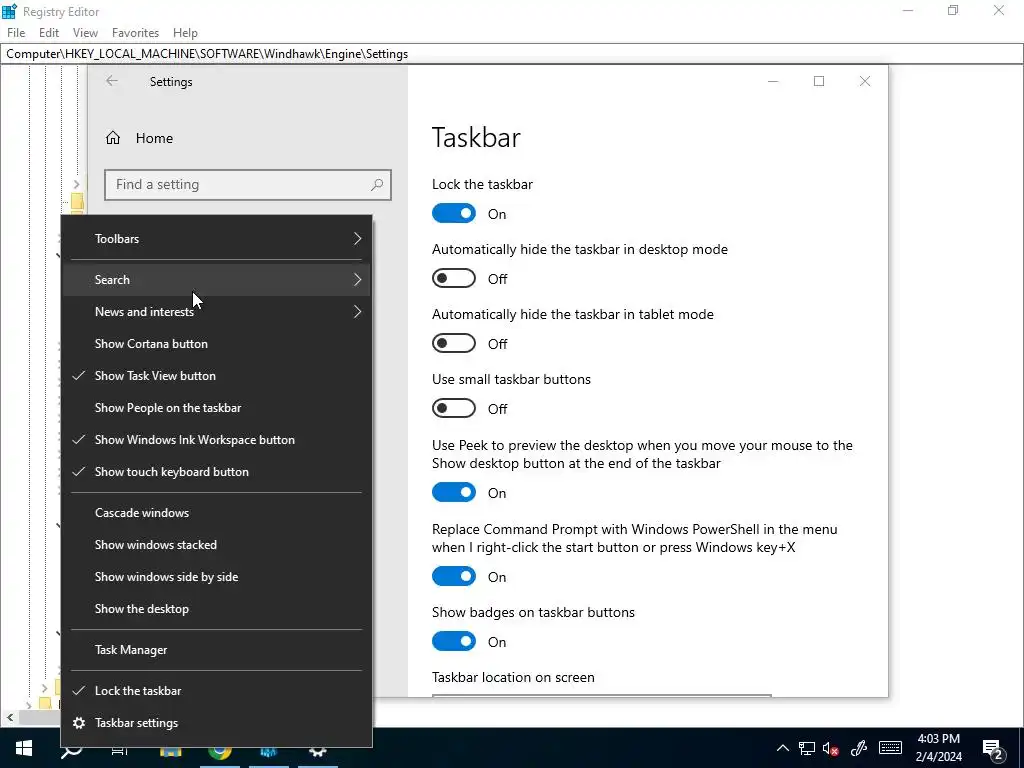Image resolution: width=1024 pixels, height=768 pixels.
Task: Open the File menu in Registry Editor
Action: coord(16,33)
